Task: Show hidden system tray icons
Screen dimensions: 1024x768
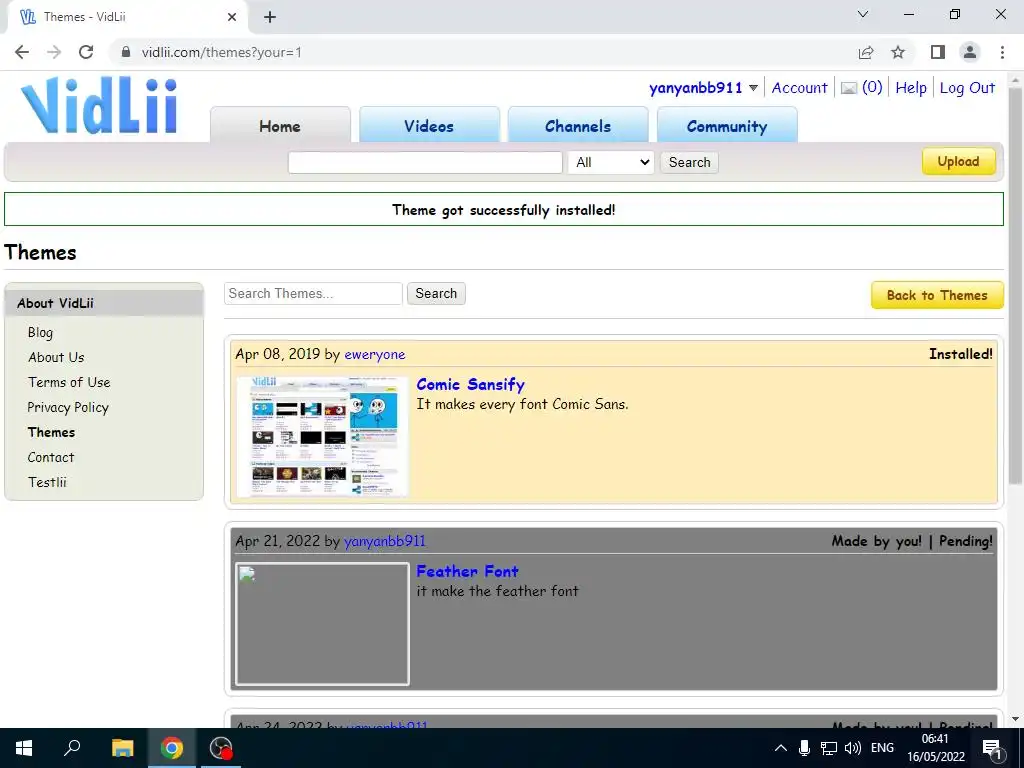Action: [780, 748]
